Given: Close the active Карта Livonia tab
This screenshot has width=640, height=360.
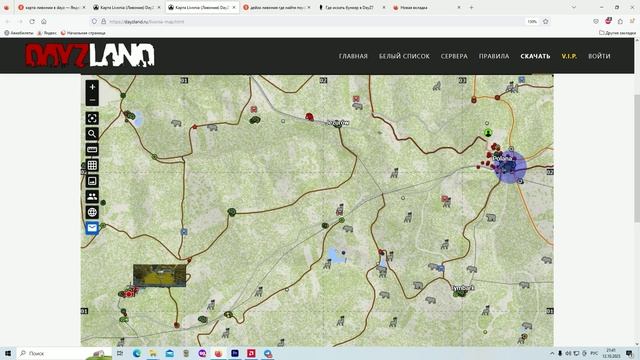Looking at the screenshot, I should point(234,7).
